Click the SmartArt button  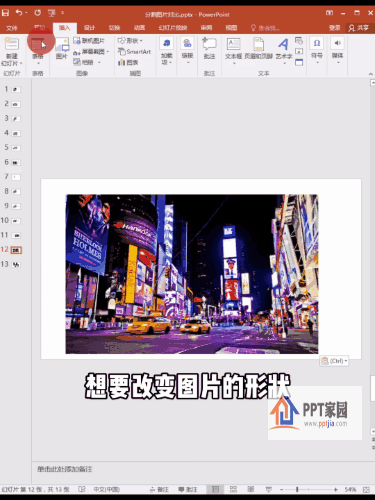[134, 52]
